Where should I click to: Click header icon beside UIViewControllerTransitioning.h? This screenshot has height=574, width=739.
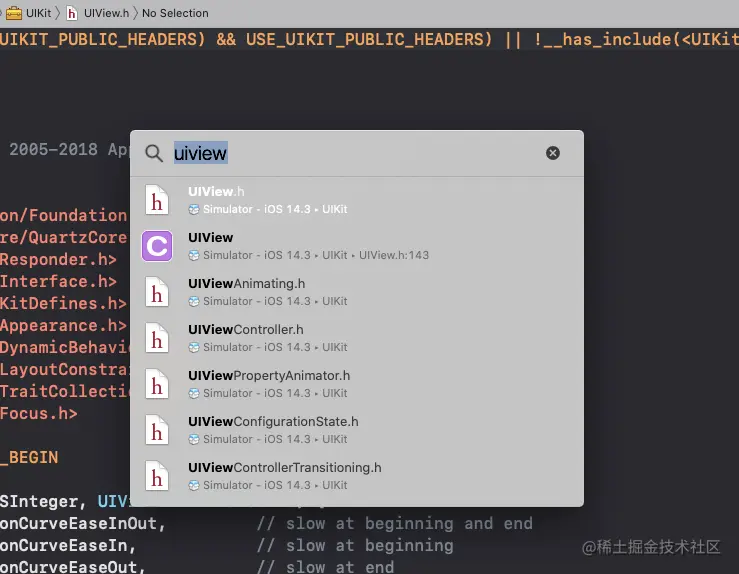[x=156, y=476]
